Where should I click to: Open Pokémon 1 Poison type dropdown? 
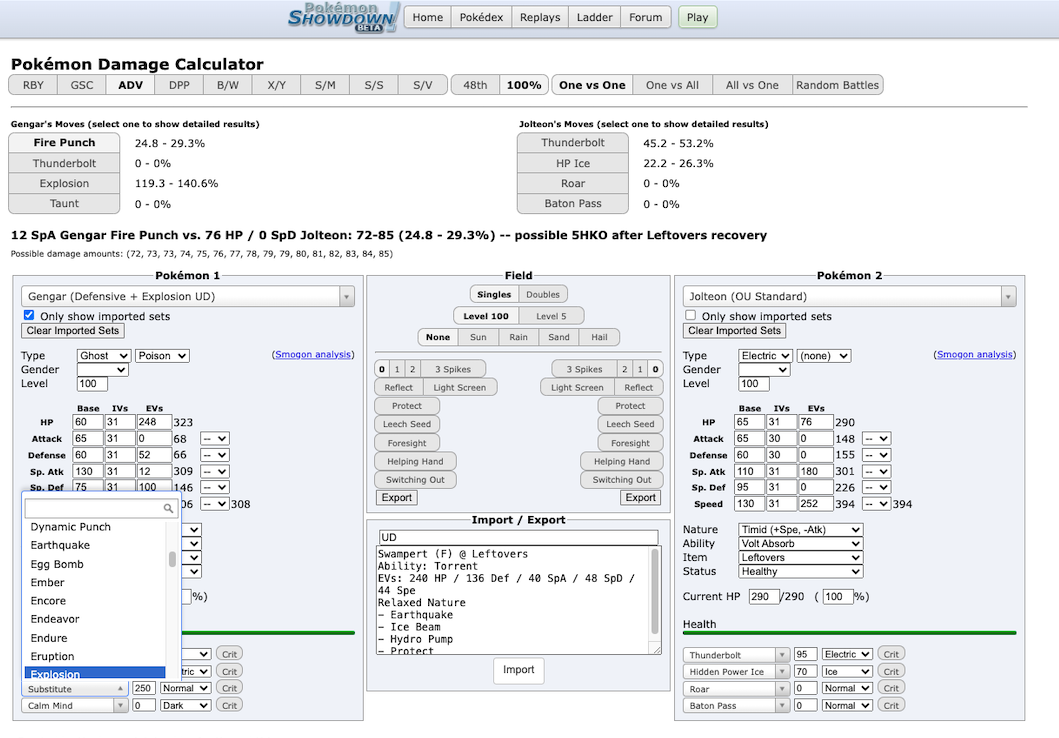coord(163,356)
